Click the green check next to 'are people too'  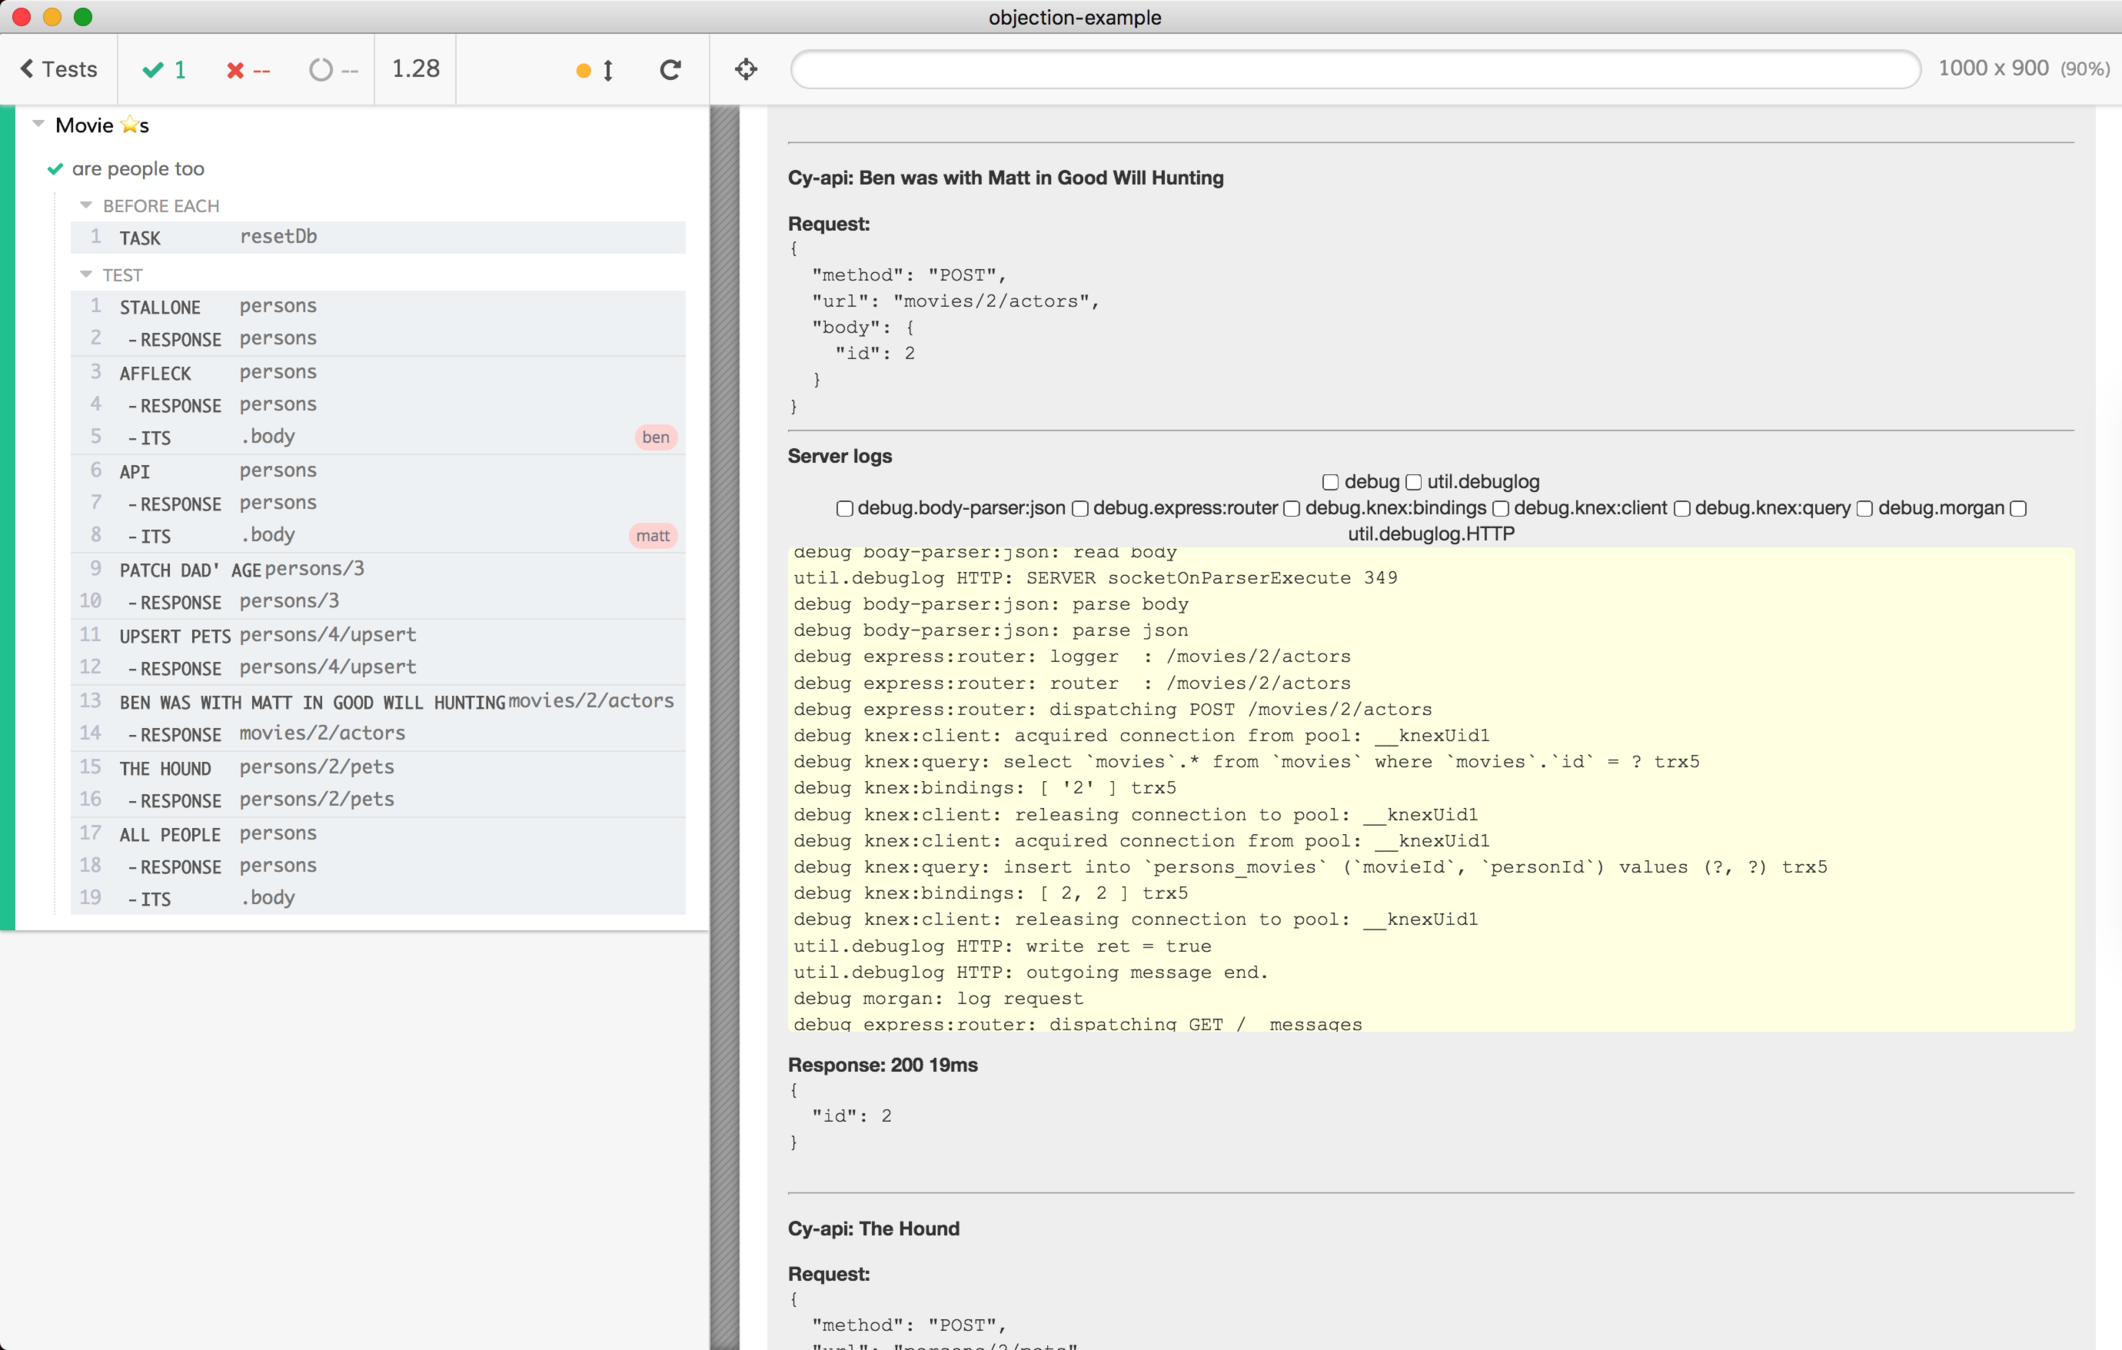[x=56, y=169]
